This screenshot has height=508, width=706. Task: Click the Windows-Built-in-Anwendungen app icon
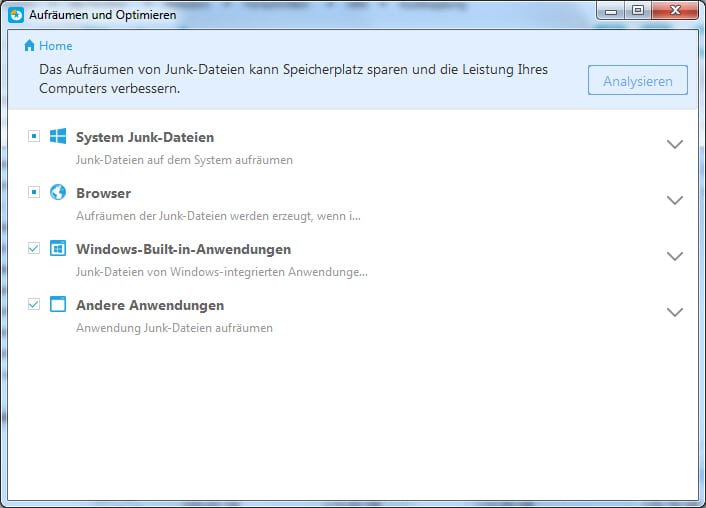tap(58, 248)
